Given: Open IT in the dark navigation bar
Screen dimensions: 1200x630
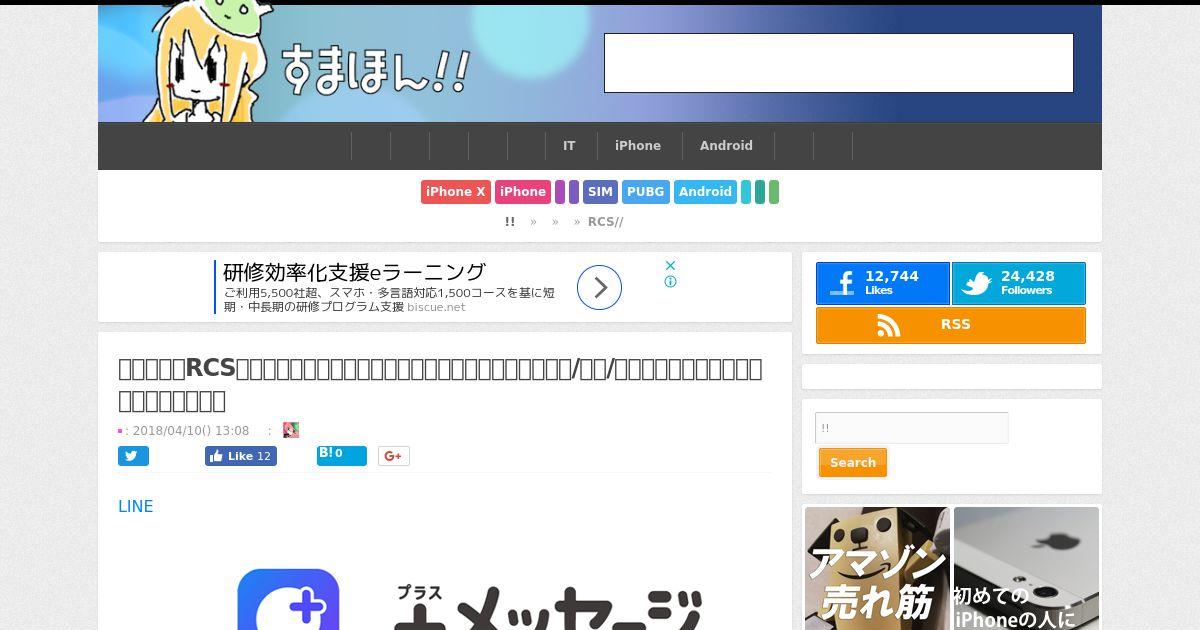Looking at the screenshot, I should 569,146.
